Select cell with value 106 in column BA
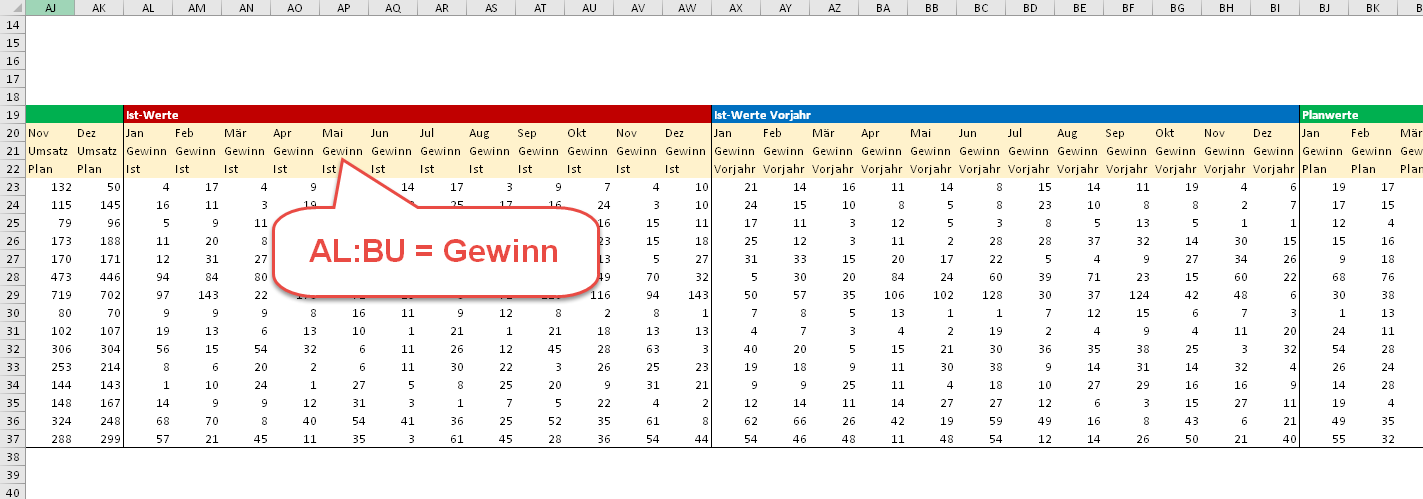The width and height of the screenshot is (1423, 499). pos(882,295)
